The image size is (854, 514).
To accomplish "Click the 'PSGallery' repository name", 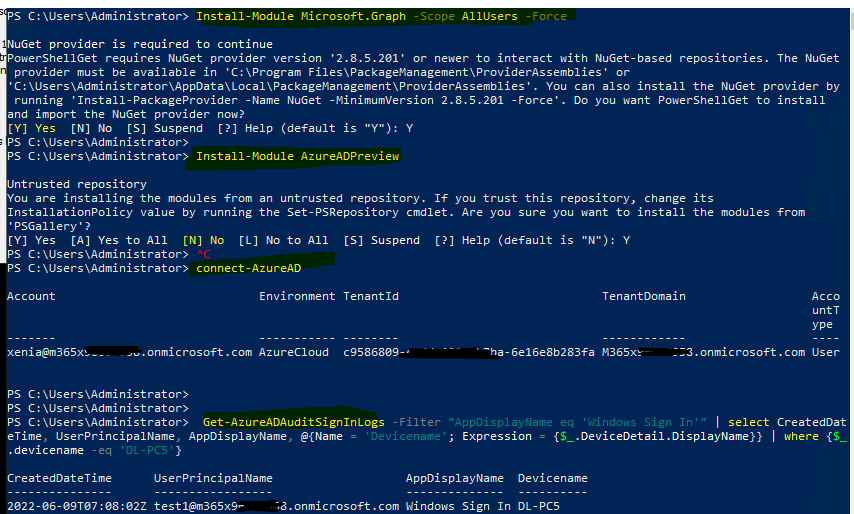I will [x=46, y=227].
